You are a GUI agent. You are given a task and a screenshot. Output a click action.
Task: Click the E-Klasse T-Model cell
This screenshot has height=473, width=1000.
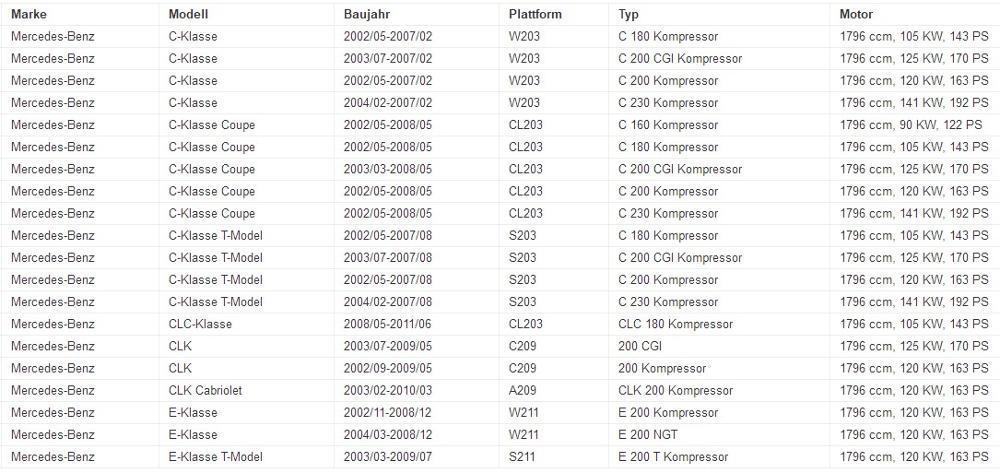[215, 457]
